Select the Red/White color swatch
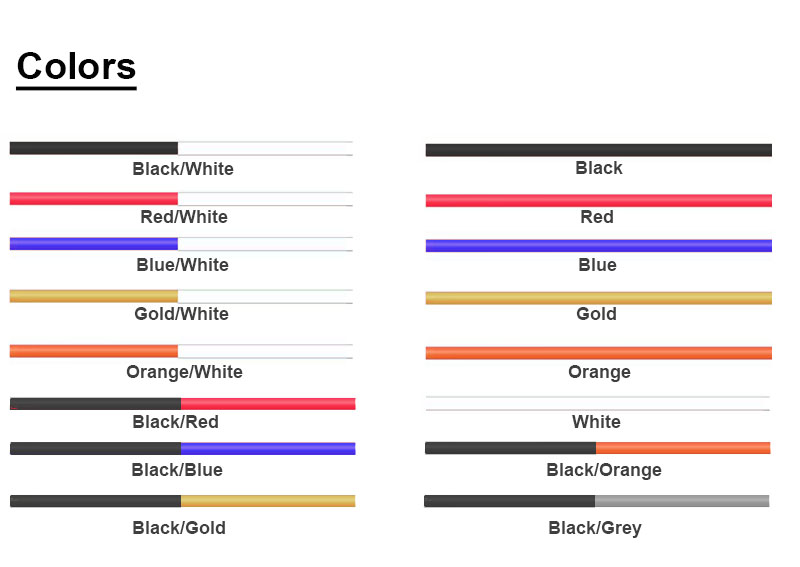This screenshot has width=800, height=567. (181, 198)
